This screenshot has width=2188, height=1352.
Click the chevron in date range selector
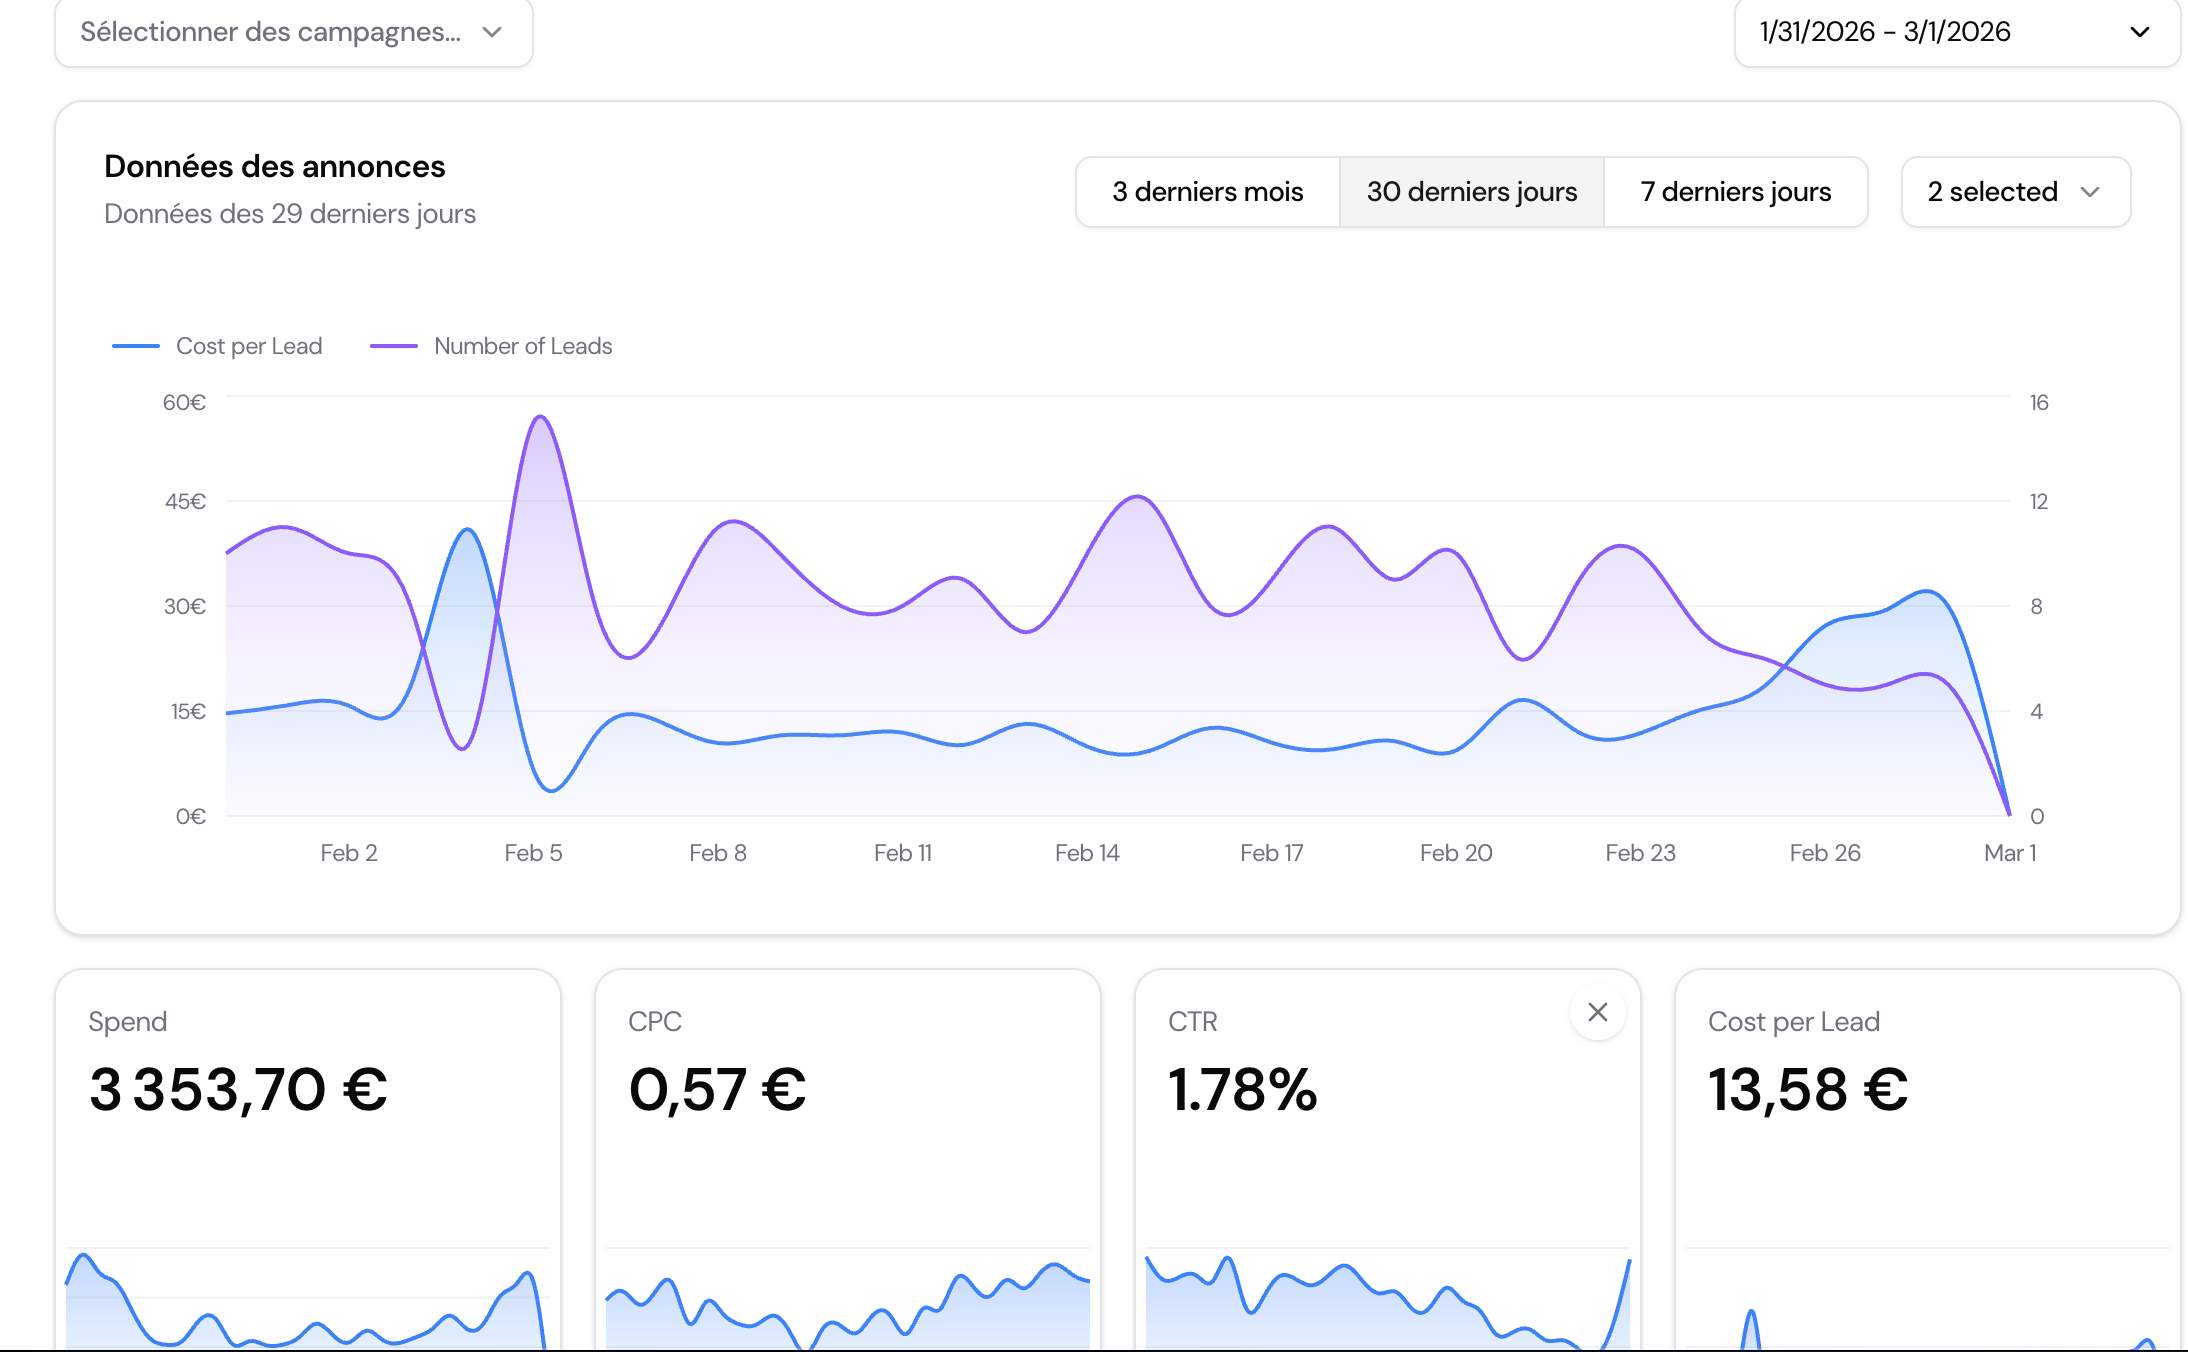2139,32
